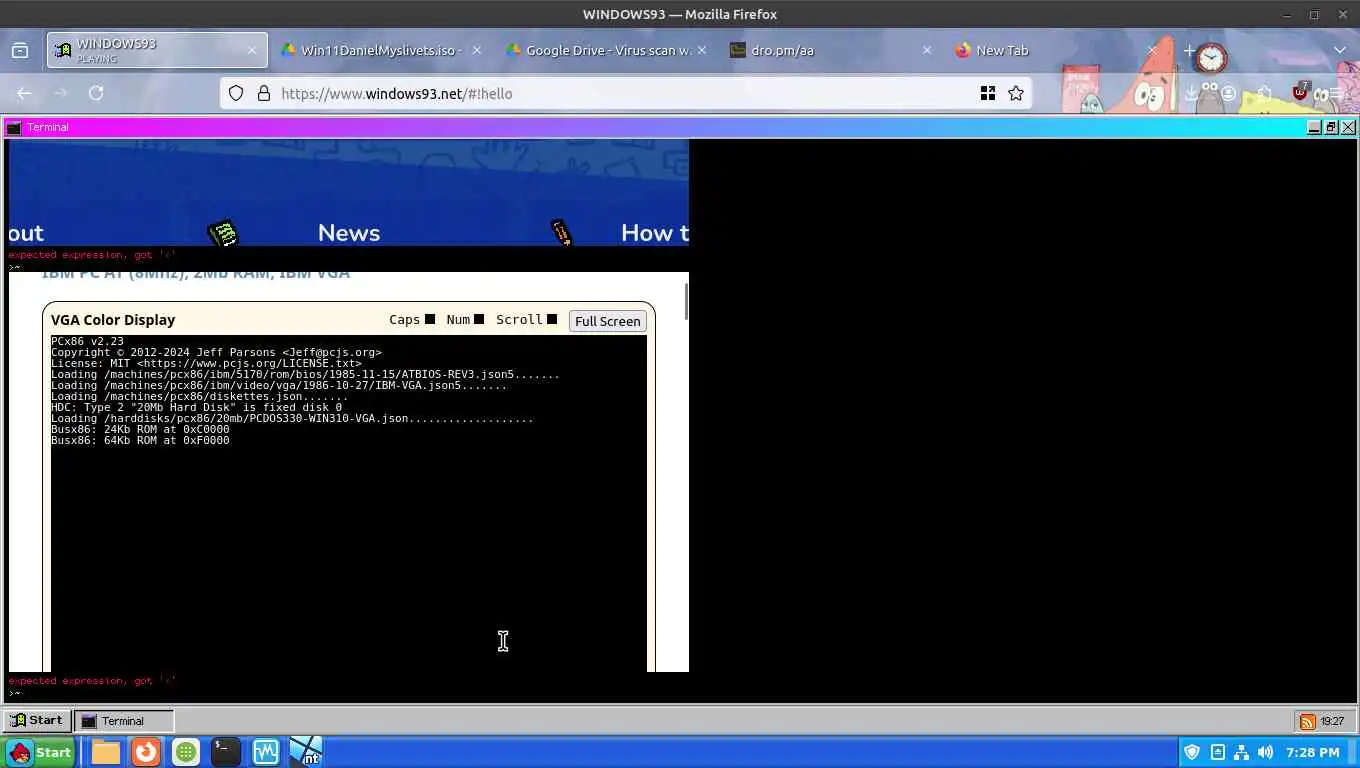The width and height of the screenshot is (1360, 768).
Task: Click inside the VGA Color Display screen
Action: [x=349, y=503]
